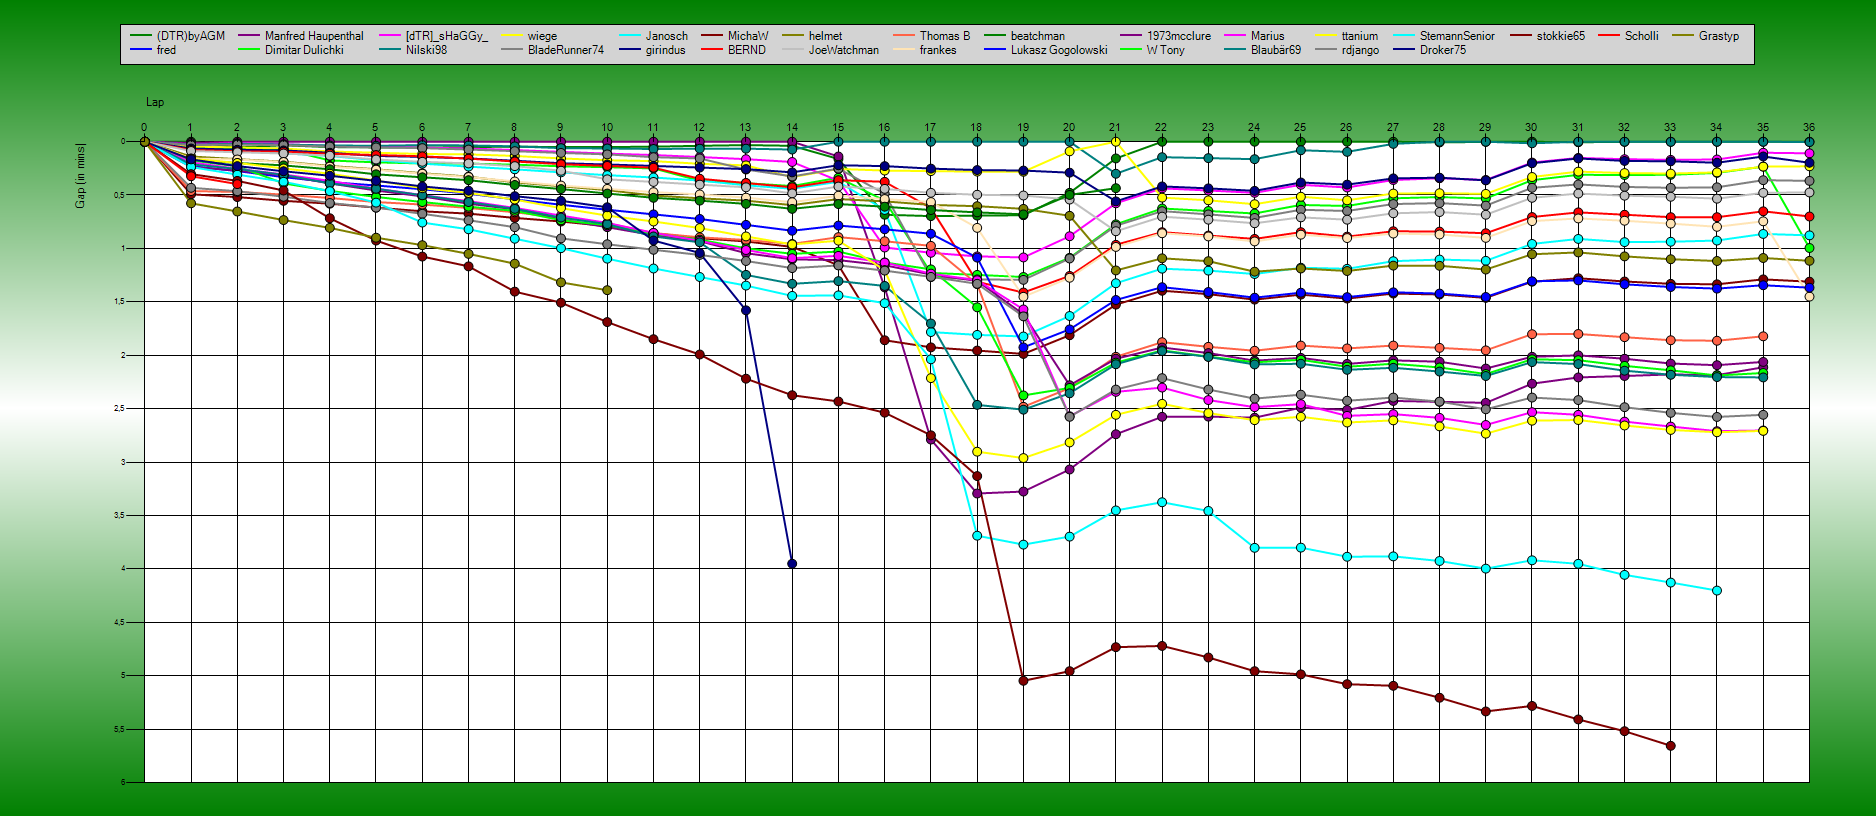Screen dimensions: 1876x816
Task: Select wiege in the legend
Action: click(542, 36)
